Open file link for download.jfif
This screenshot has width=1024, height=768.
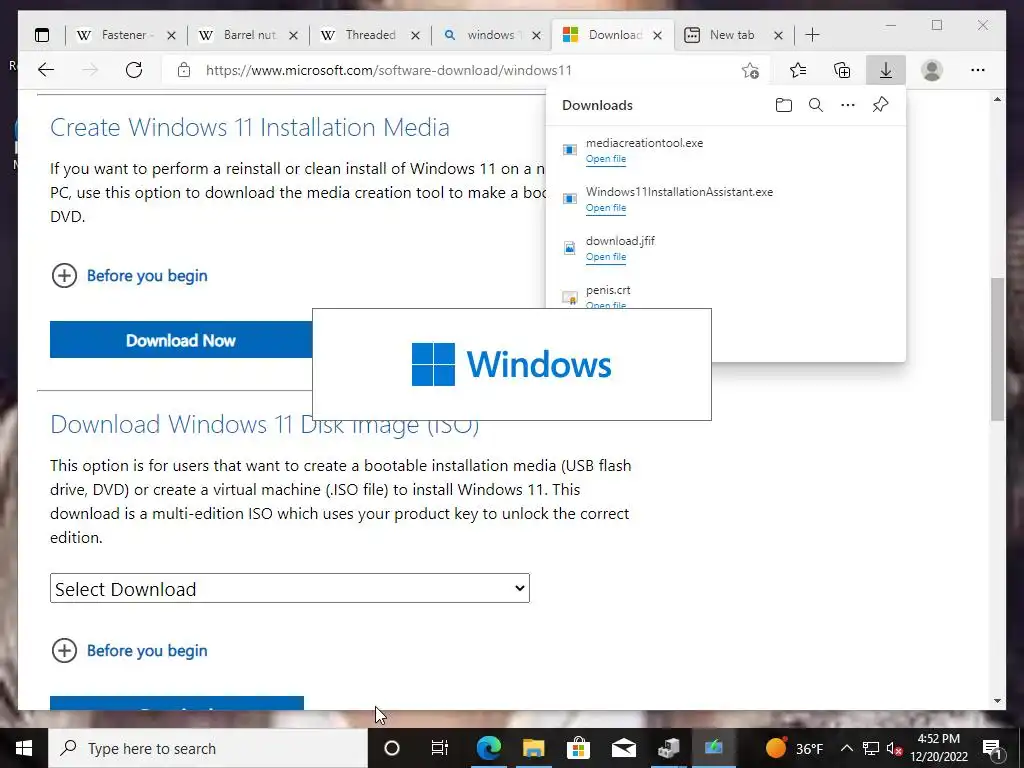point(605,257)
